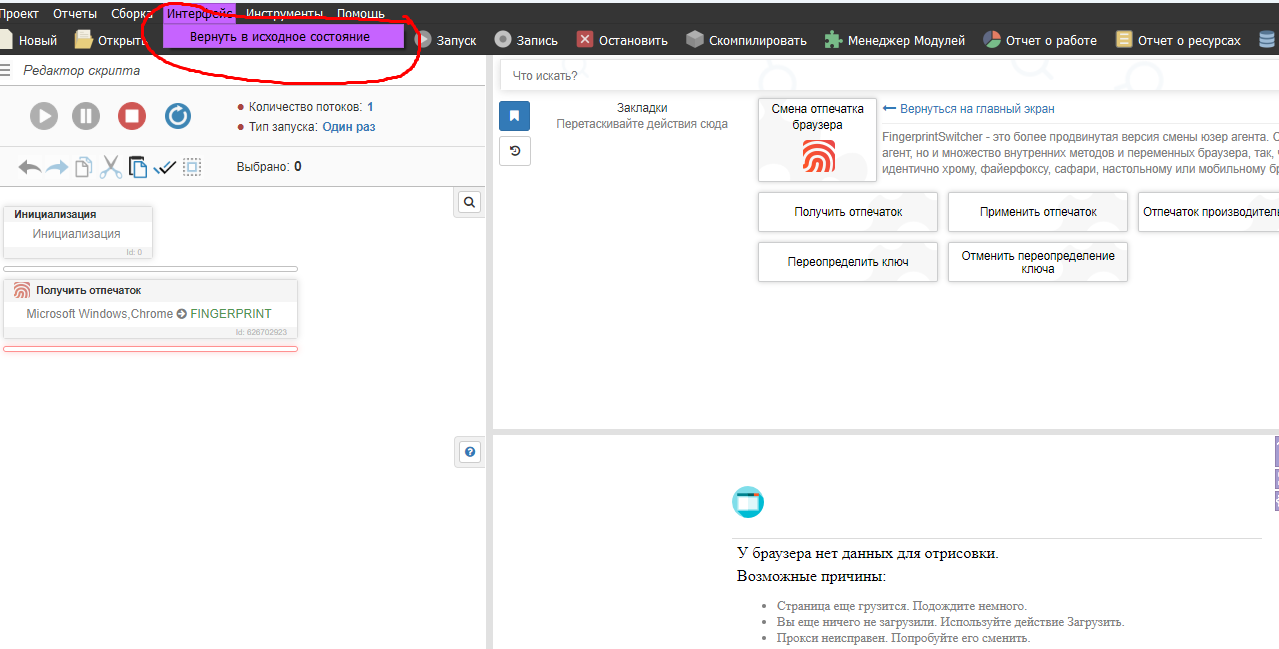Change launch type 'Один раз'
Viewport: 1279px width, 649px height.
pyautogui.click(x=348, y=127)
